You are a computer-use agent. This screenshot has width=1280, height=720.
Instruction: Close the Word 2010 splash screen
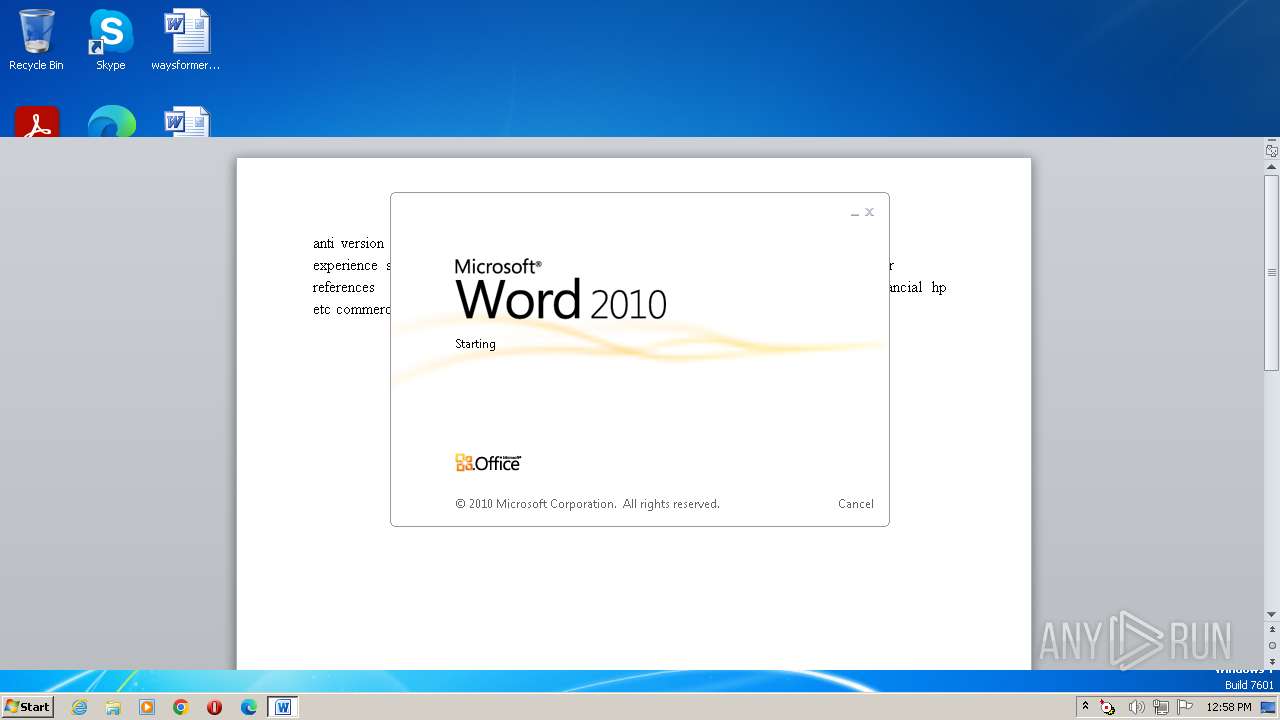click(x=870, y=212)
